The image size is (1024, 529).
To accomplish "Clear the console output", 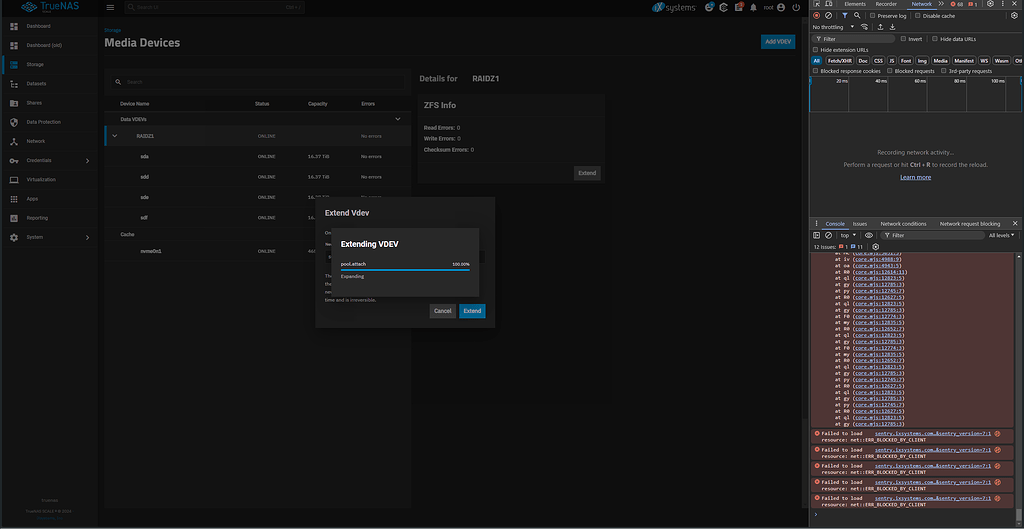I will (x=828, y=235).
